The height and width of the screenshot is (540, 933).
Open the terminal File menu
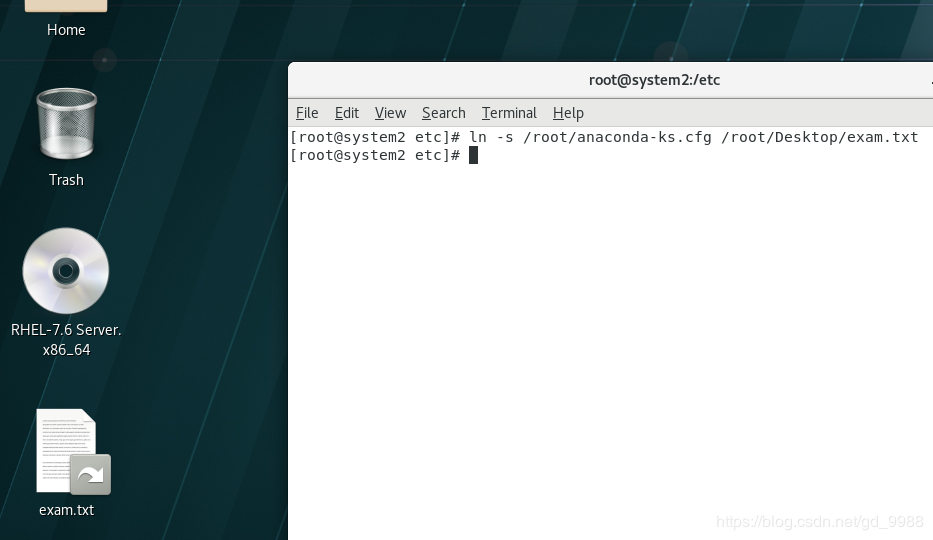(307, 113)
